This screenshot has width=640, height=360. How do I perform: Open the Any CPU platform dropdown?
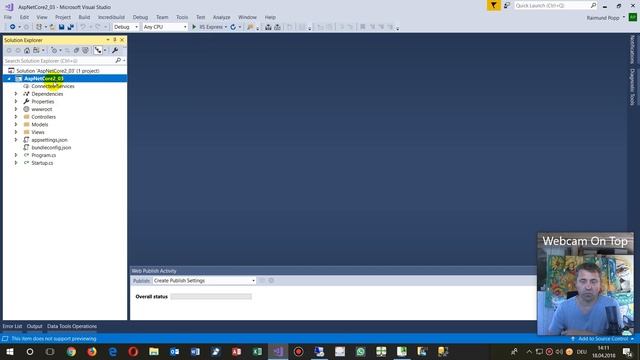165,27
